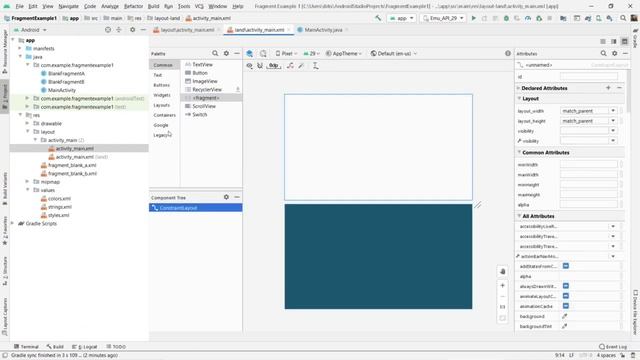Minimize the Palette panel
Screen dimensions: 640x360
coord(237,53)
